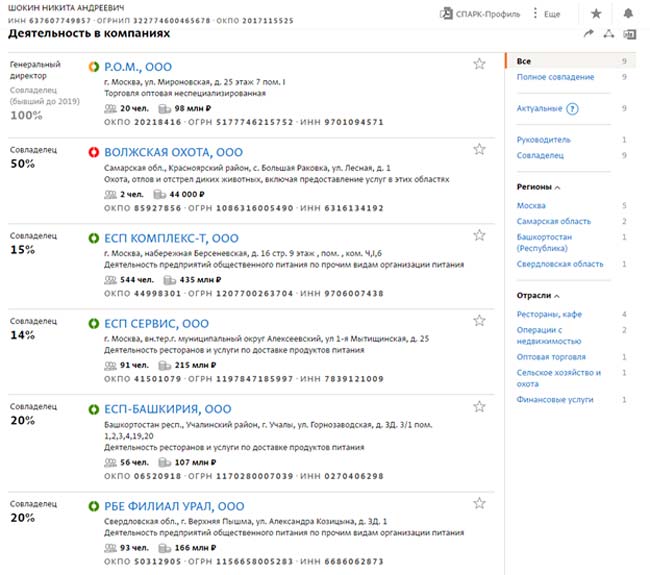Click the status icon beside ЕСП-БАШКИРИЯ
650x575 pixels.
click(x=94, y=409)
